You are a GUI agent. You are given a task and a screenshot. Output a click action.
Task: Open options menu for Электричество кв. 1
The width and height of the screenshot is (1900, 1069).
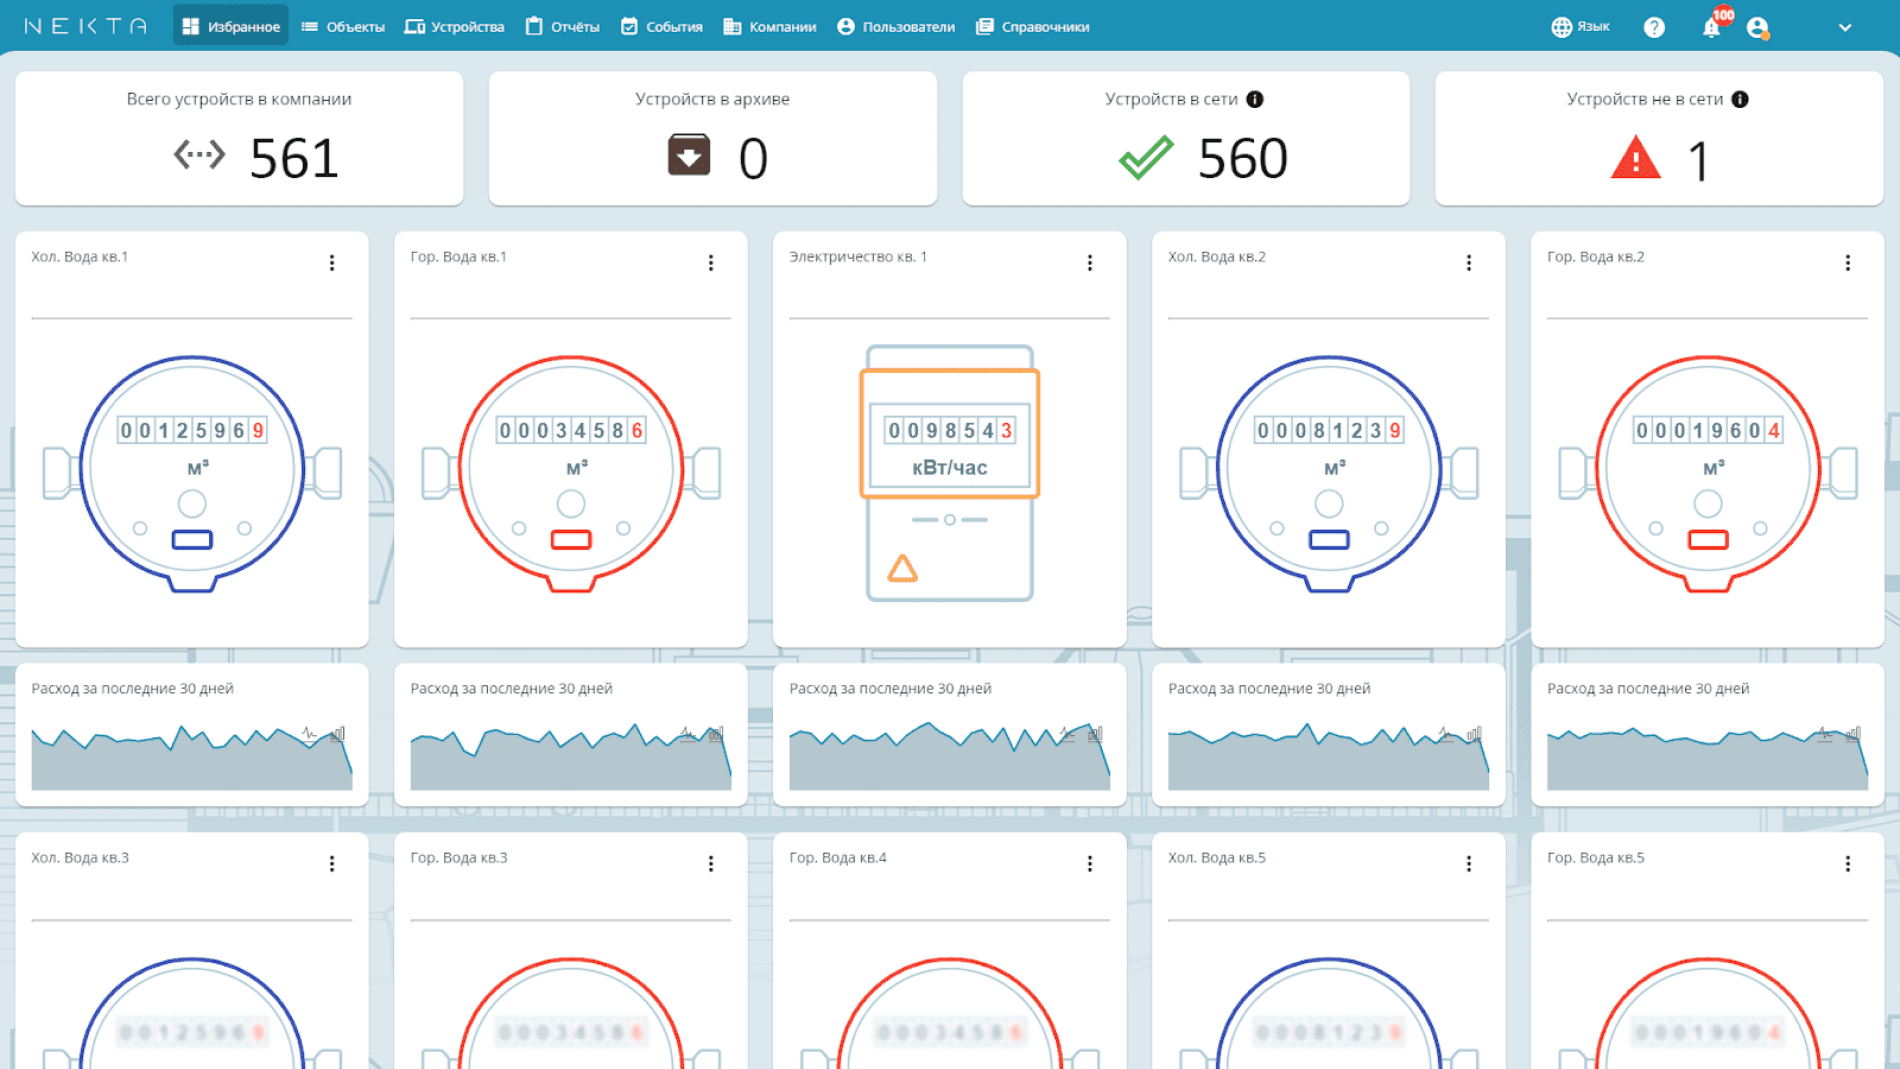[x=1090, y=263]
